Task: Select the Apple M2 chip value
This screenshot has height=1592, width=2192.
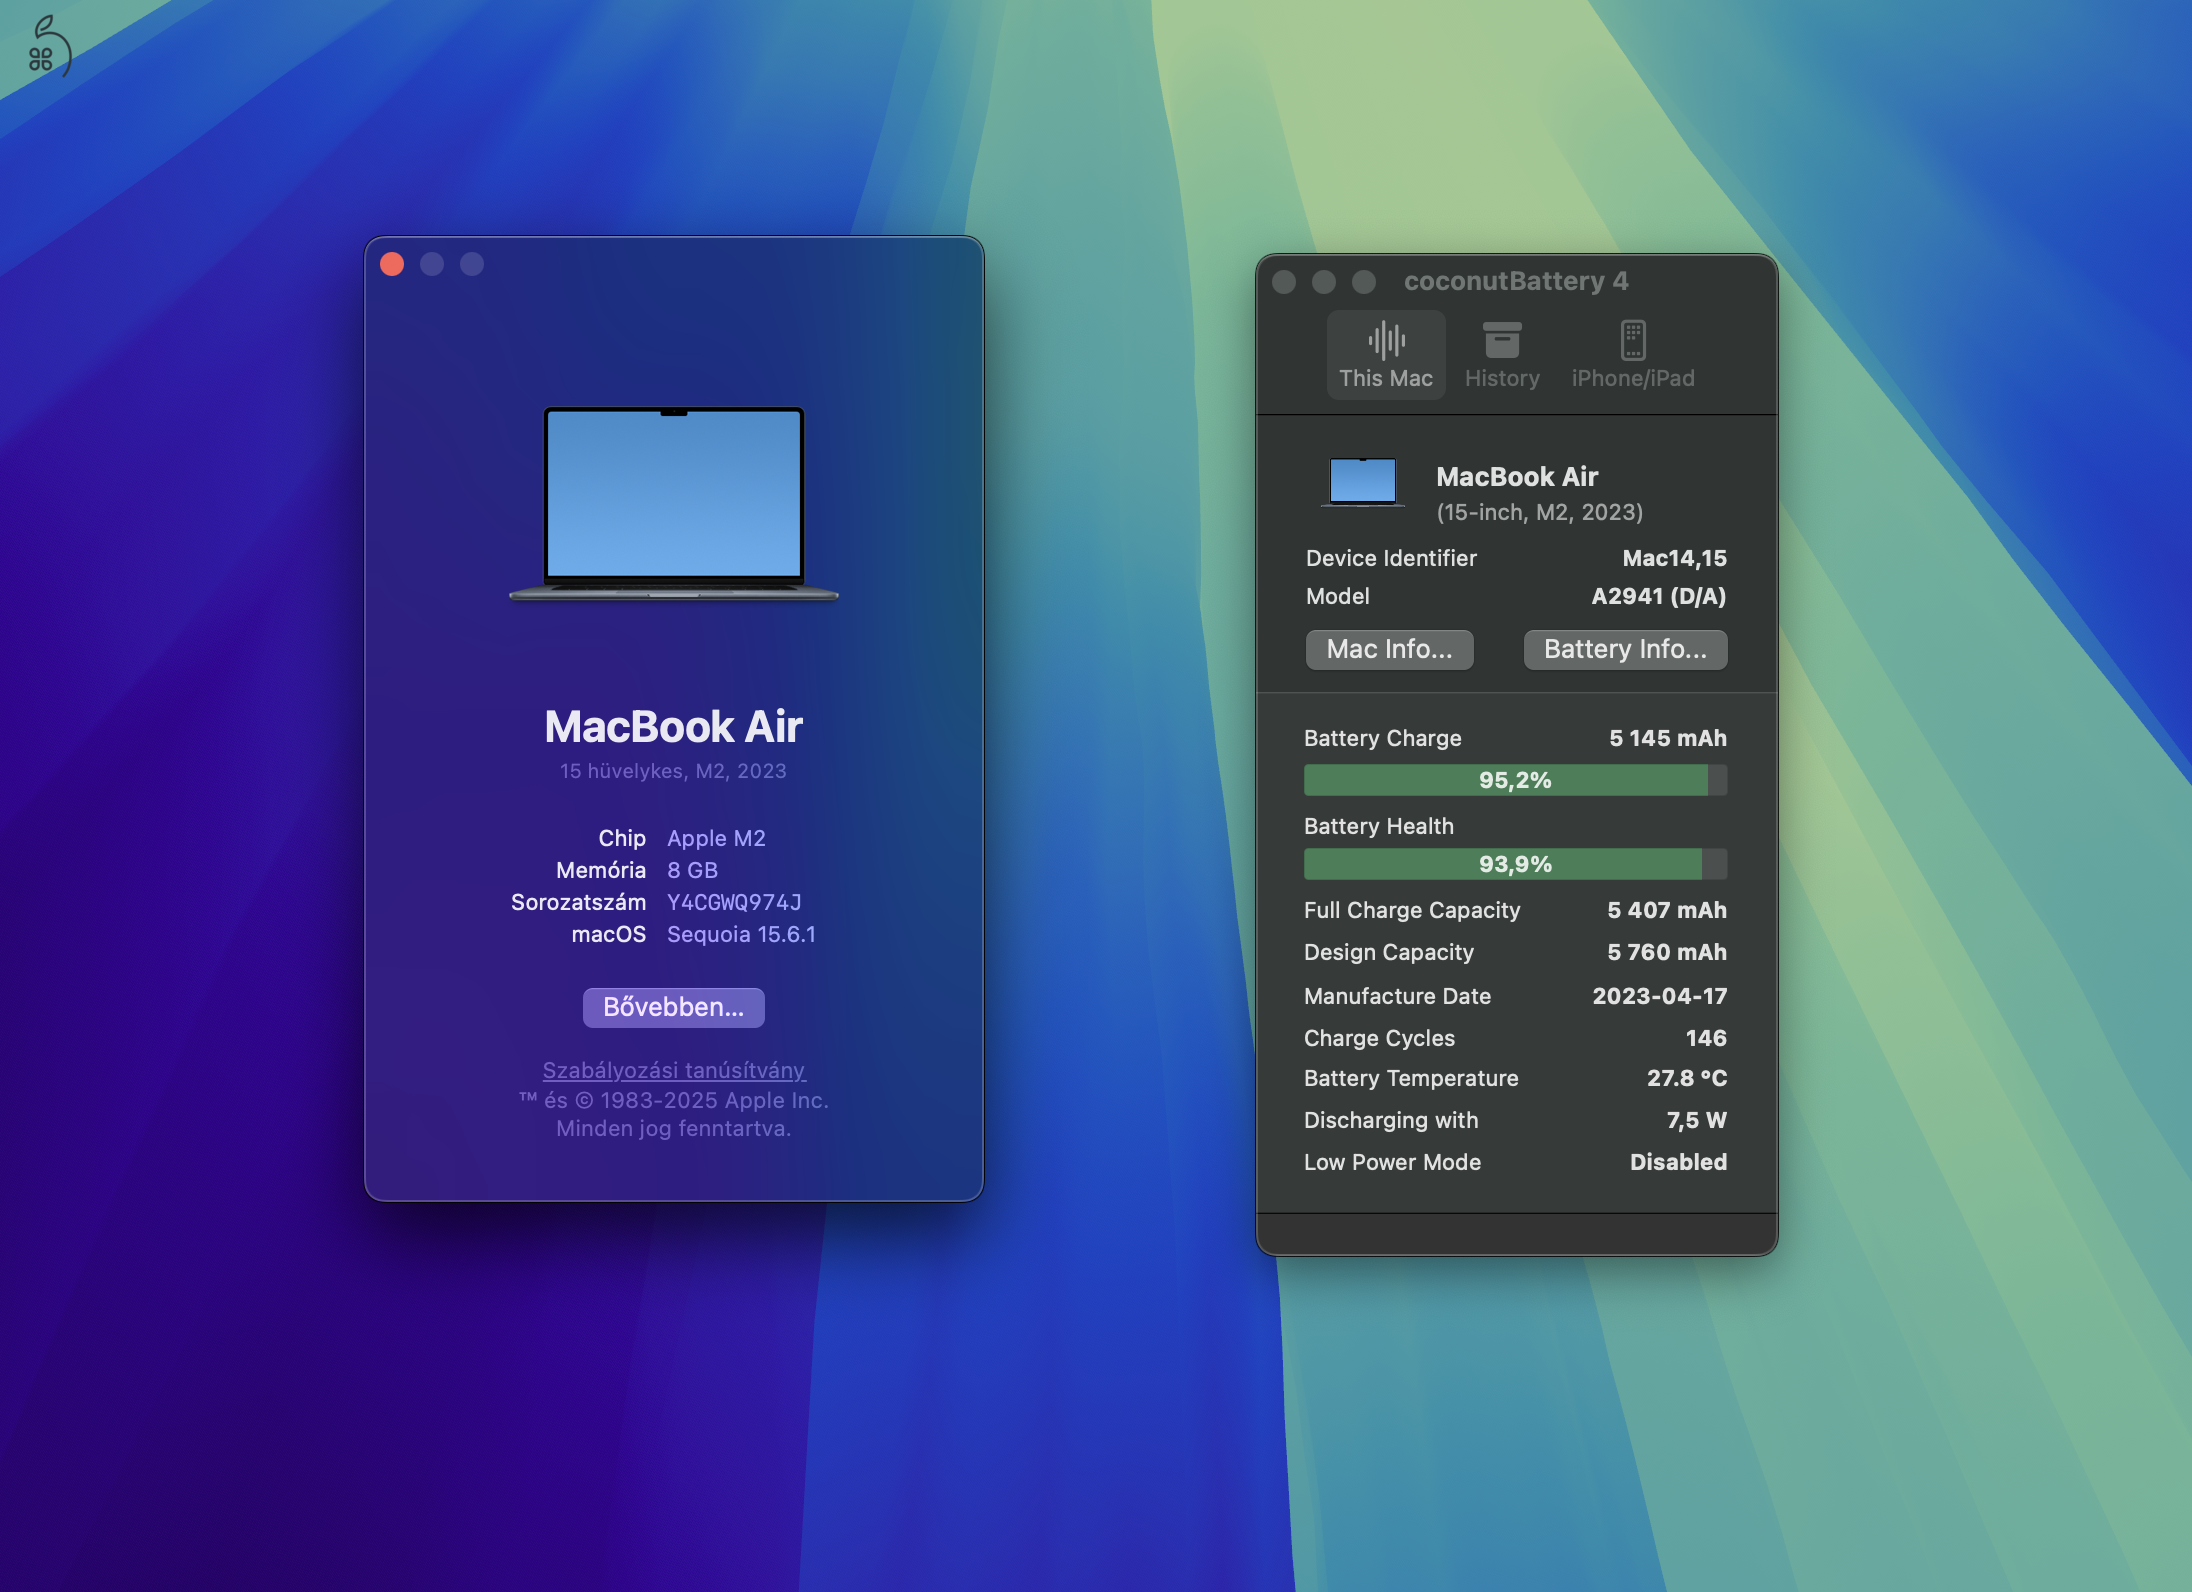Action: pos(716,838)
